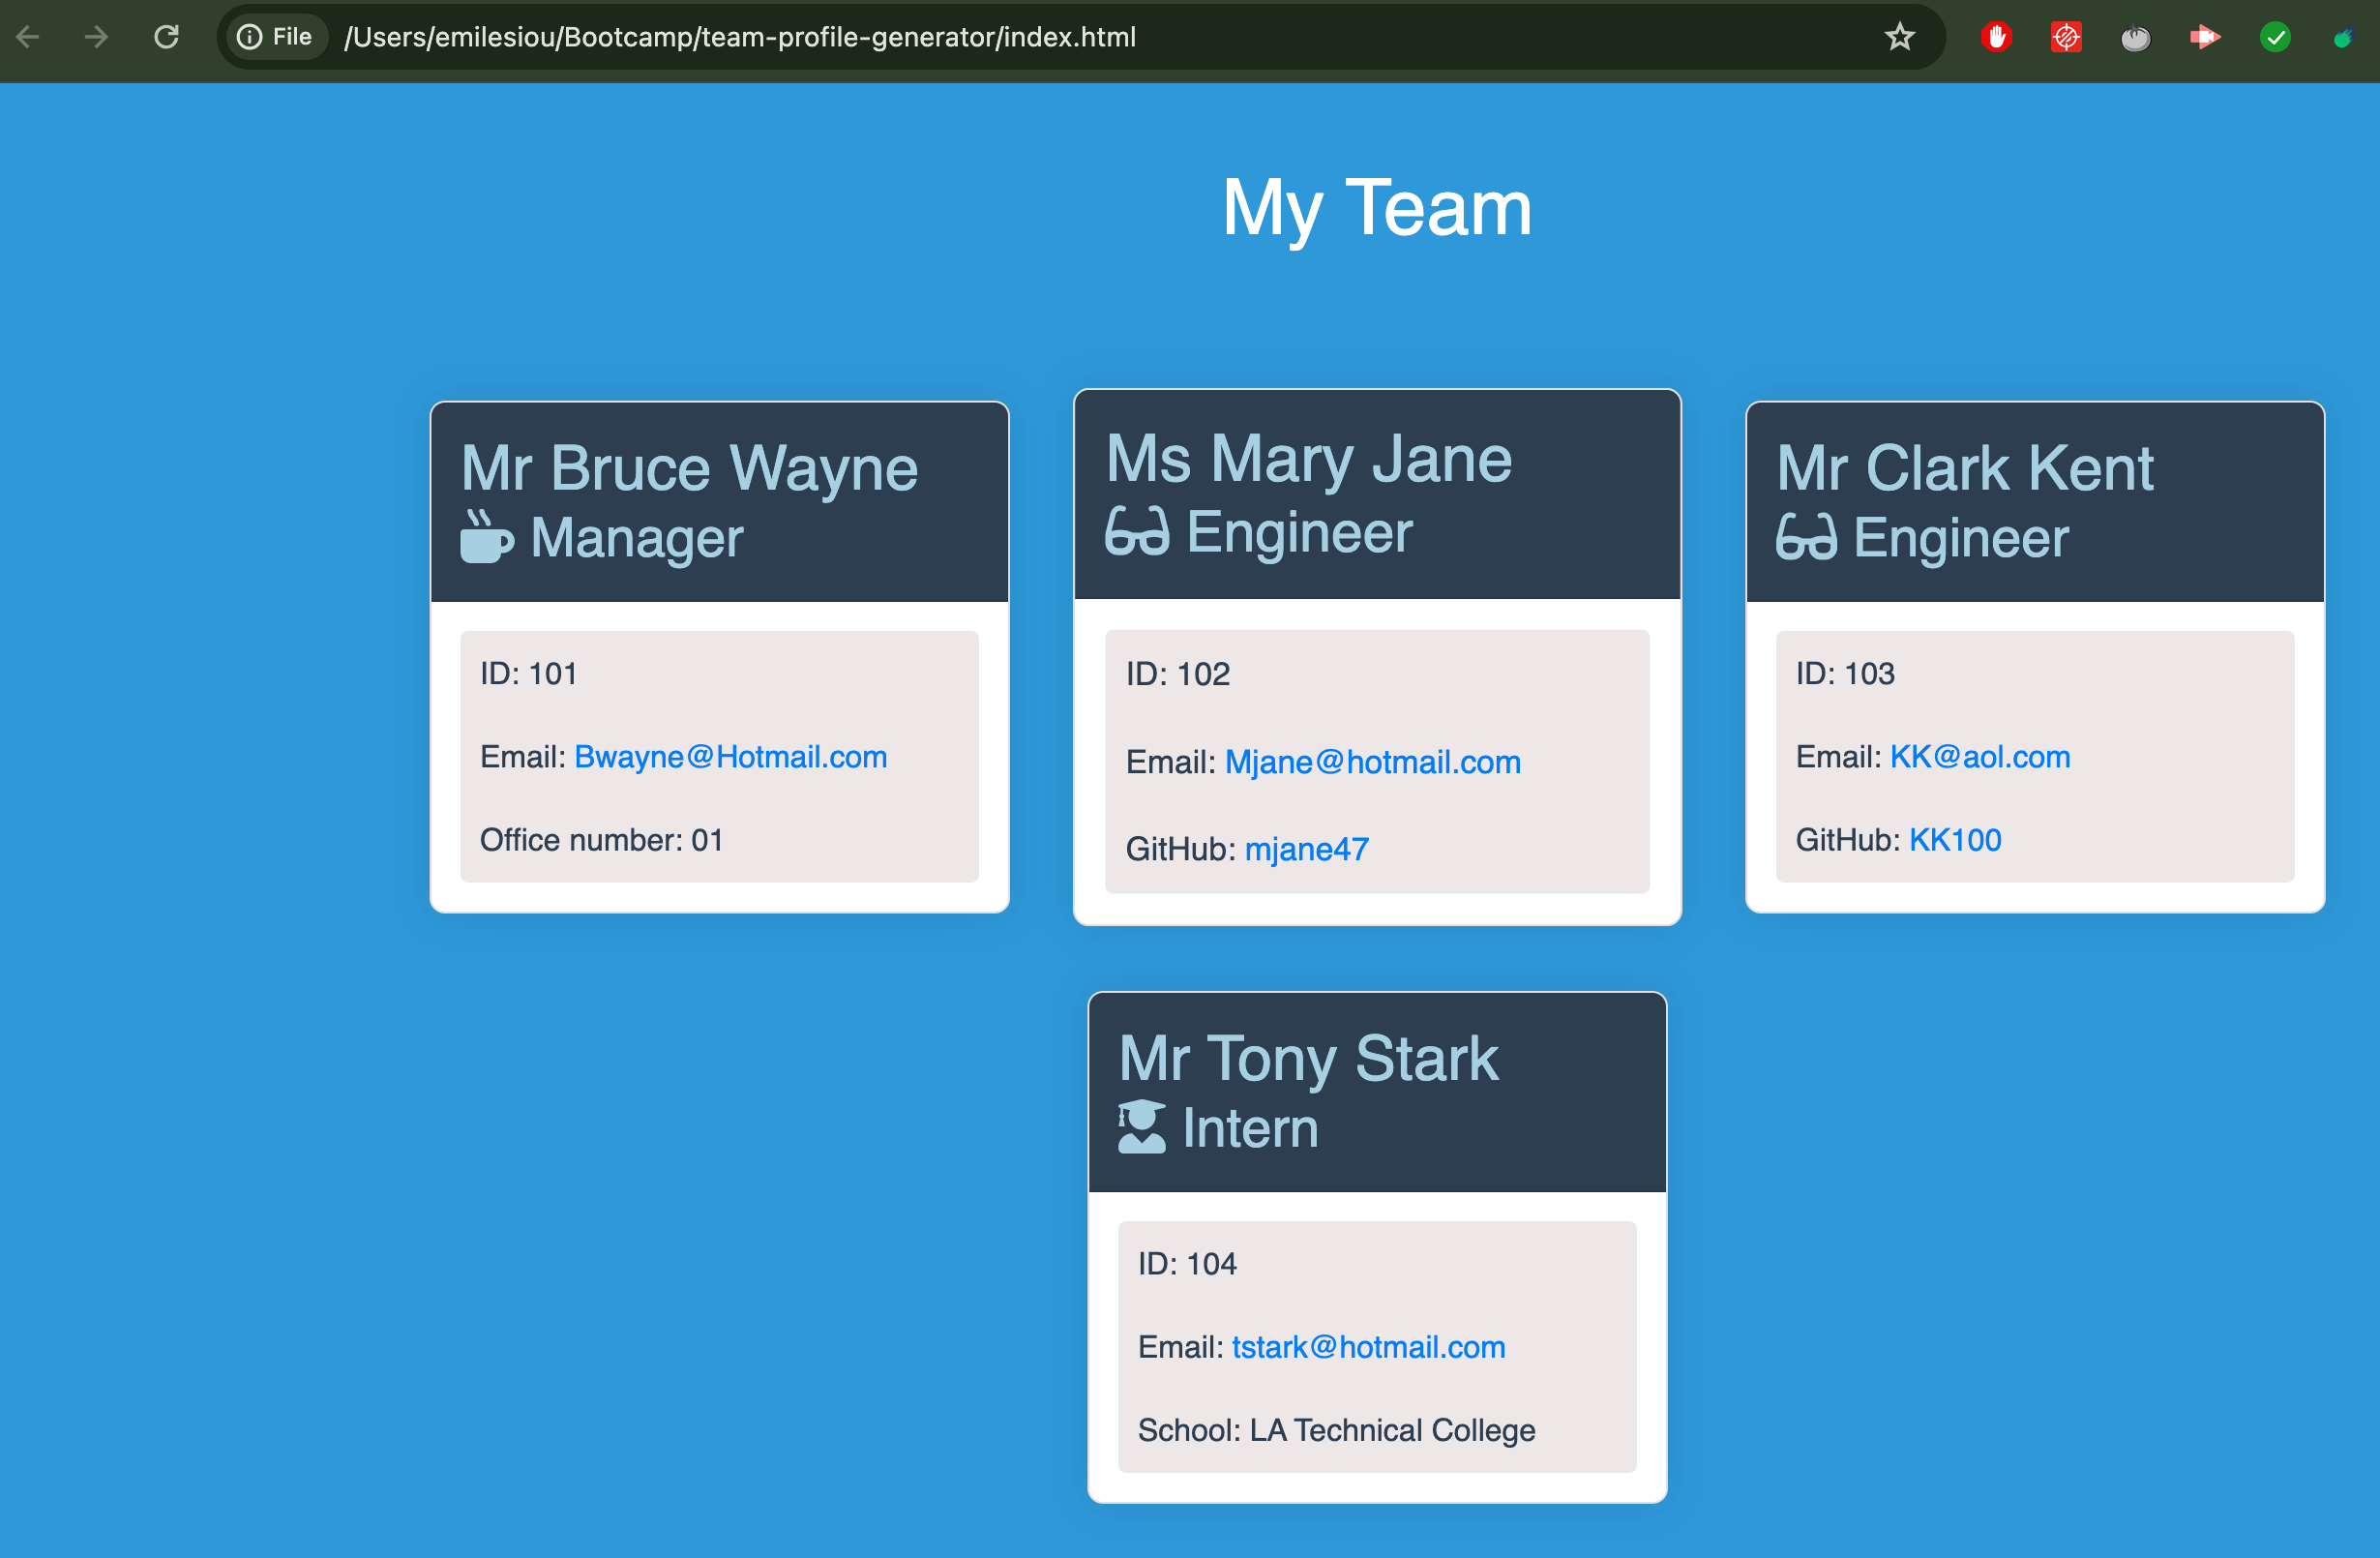The height and width of the screenshot is (1558, 2380).
Task: Open KK100 GitHub profile link
Action: (1954, 840)
